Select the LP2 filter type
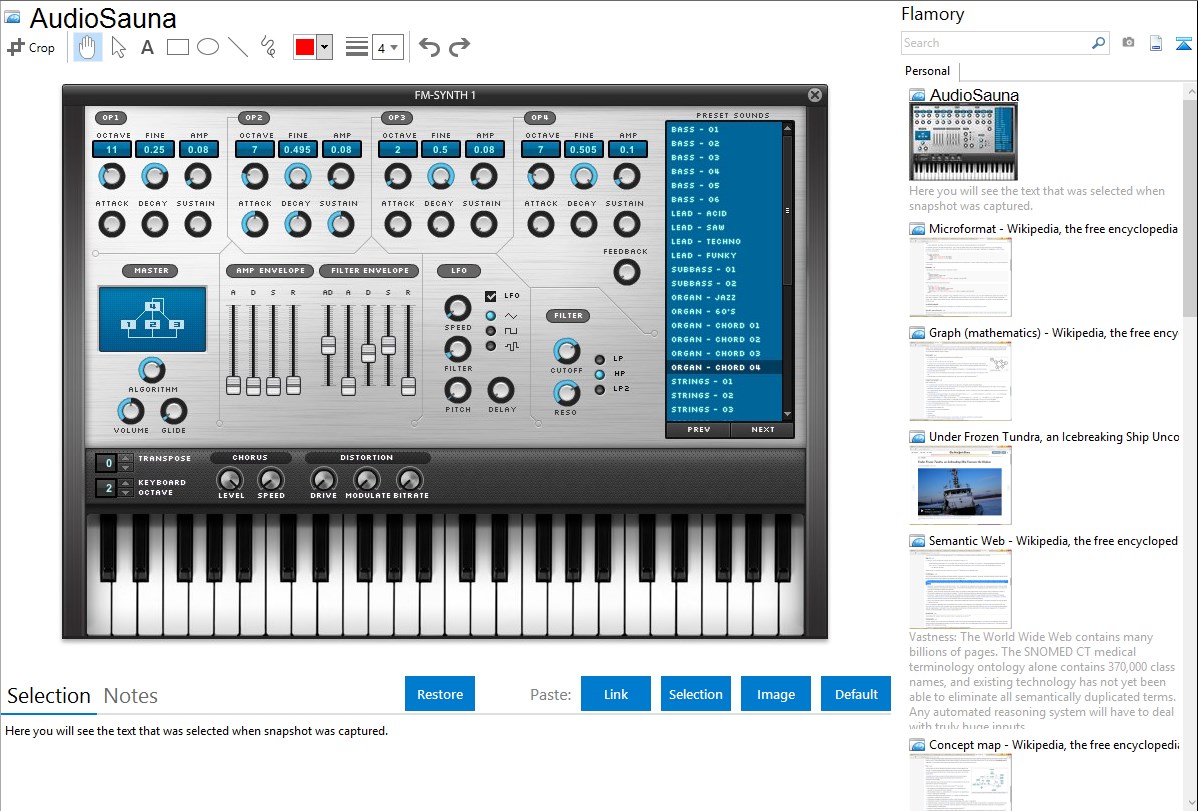1198x811 pixels. [x=600, y=390]
